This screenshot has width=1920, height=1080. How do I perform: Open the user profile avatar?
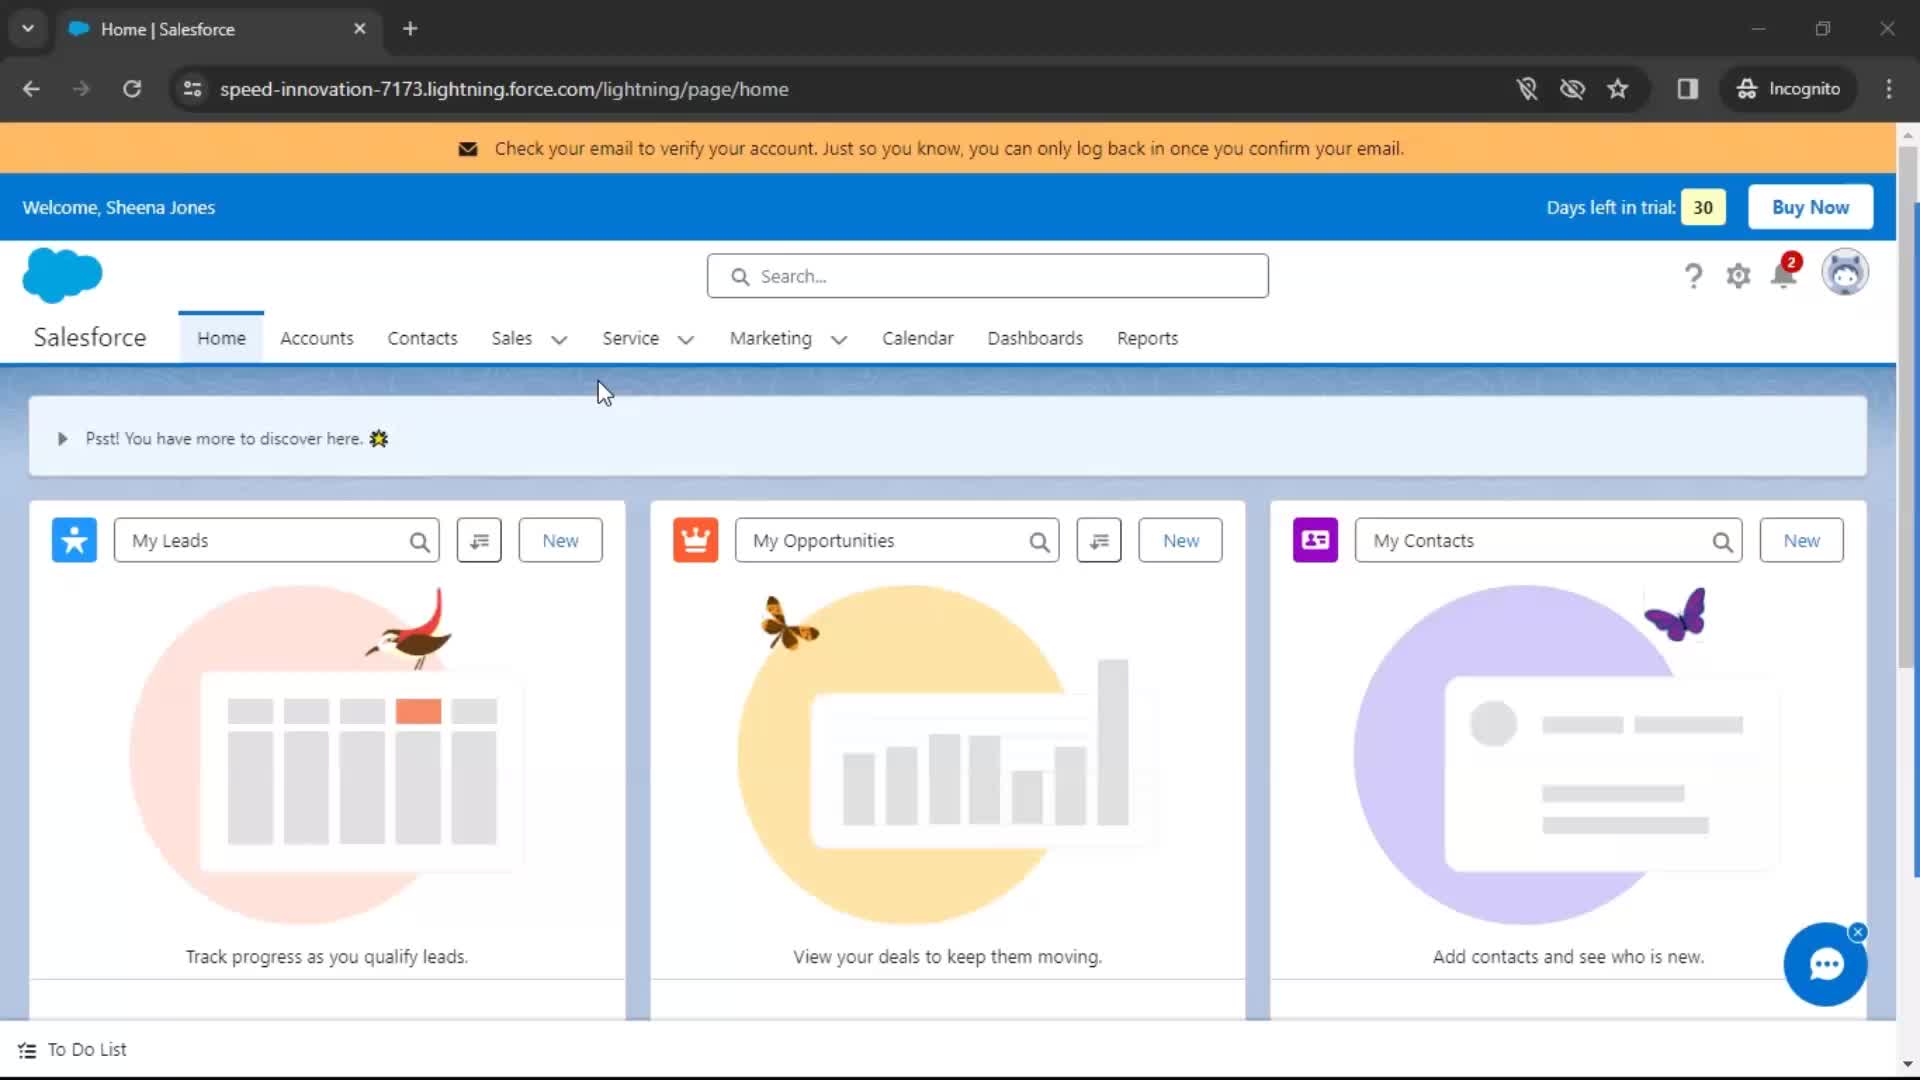[1844, 273]
